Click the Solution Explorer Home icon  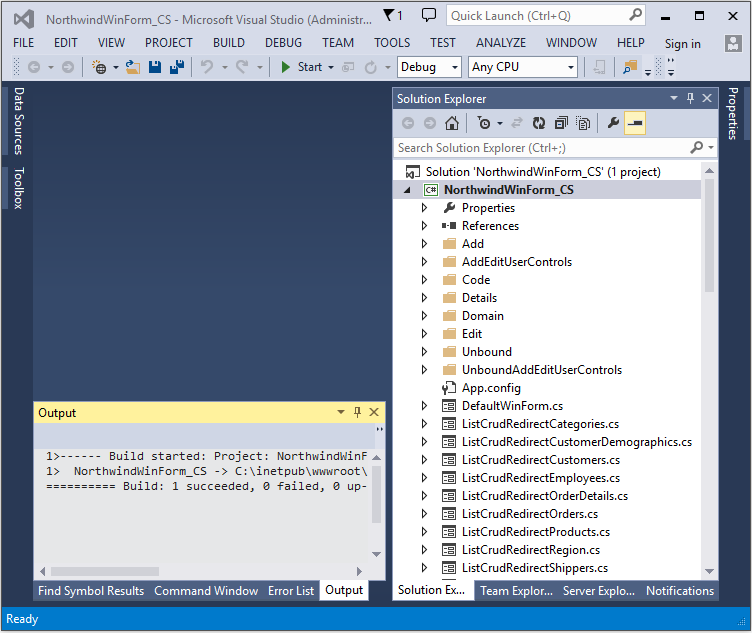point(452,124)
